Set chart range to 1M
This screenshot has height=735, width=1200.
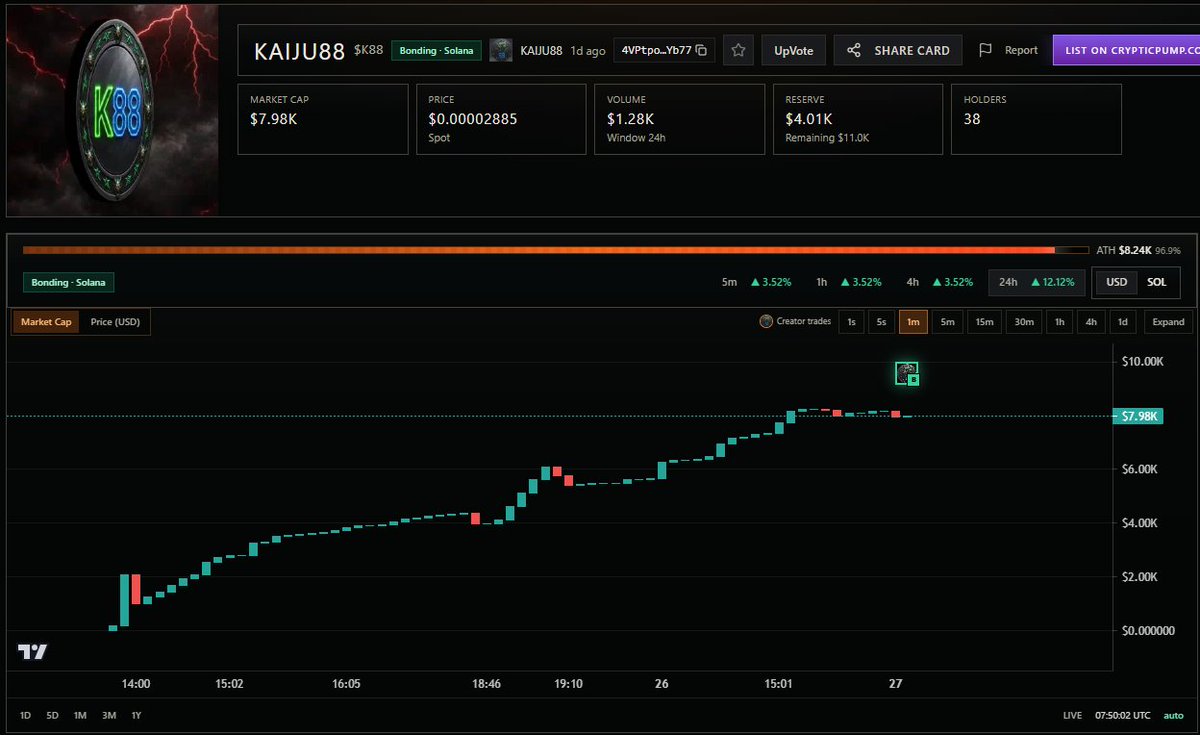point(80,716)
